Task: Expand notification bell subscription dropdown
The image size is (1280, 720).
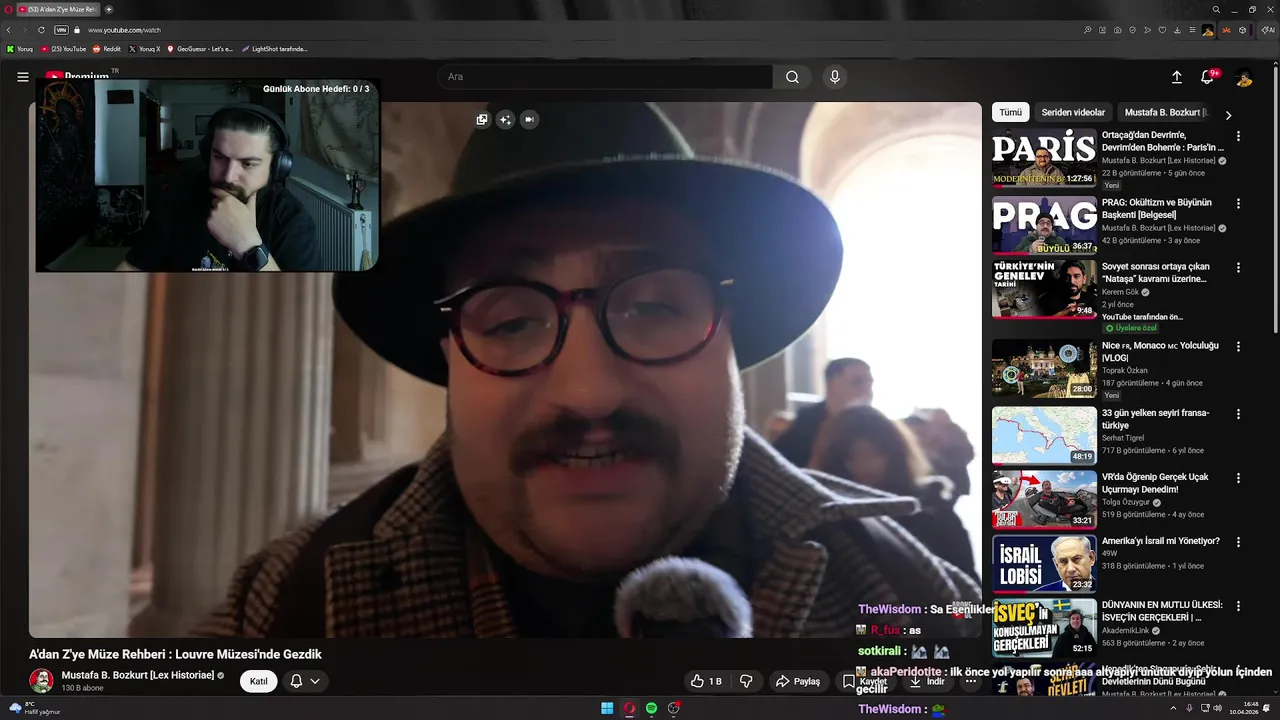Action: [315, 681]
